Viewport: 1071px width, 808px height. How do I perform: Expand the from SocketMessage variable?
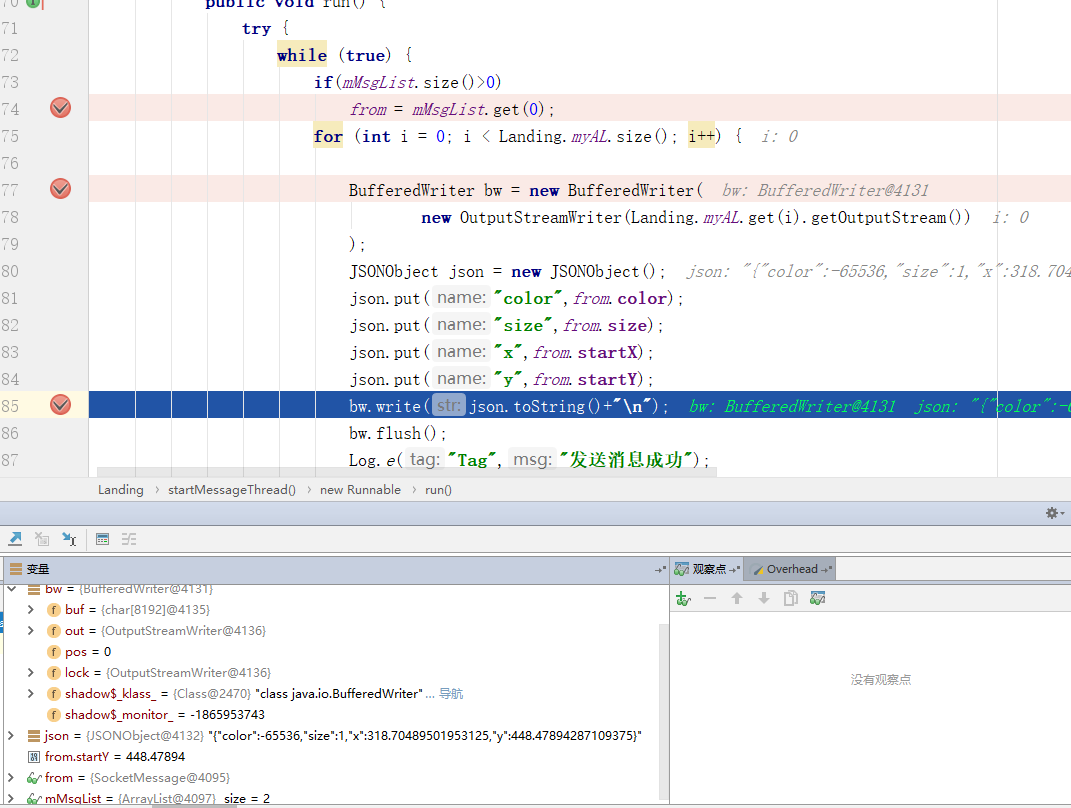point(11,777)
